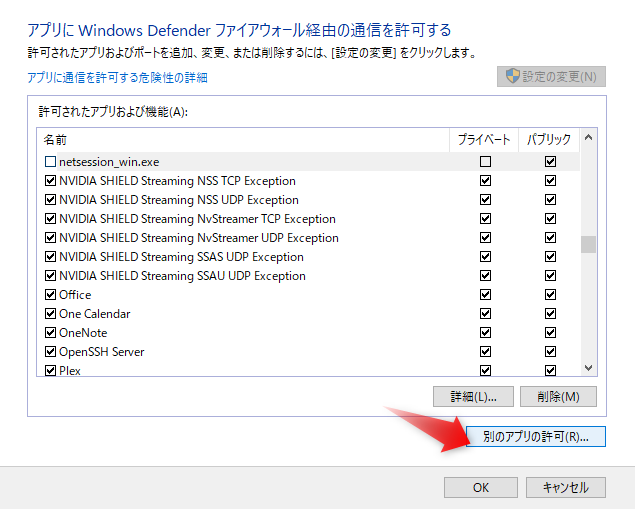Image resolution: width=635 pixels, height=509 pixels.
Task: Click the 削除(M) button
Action: pos(558,396)
